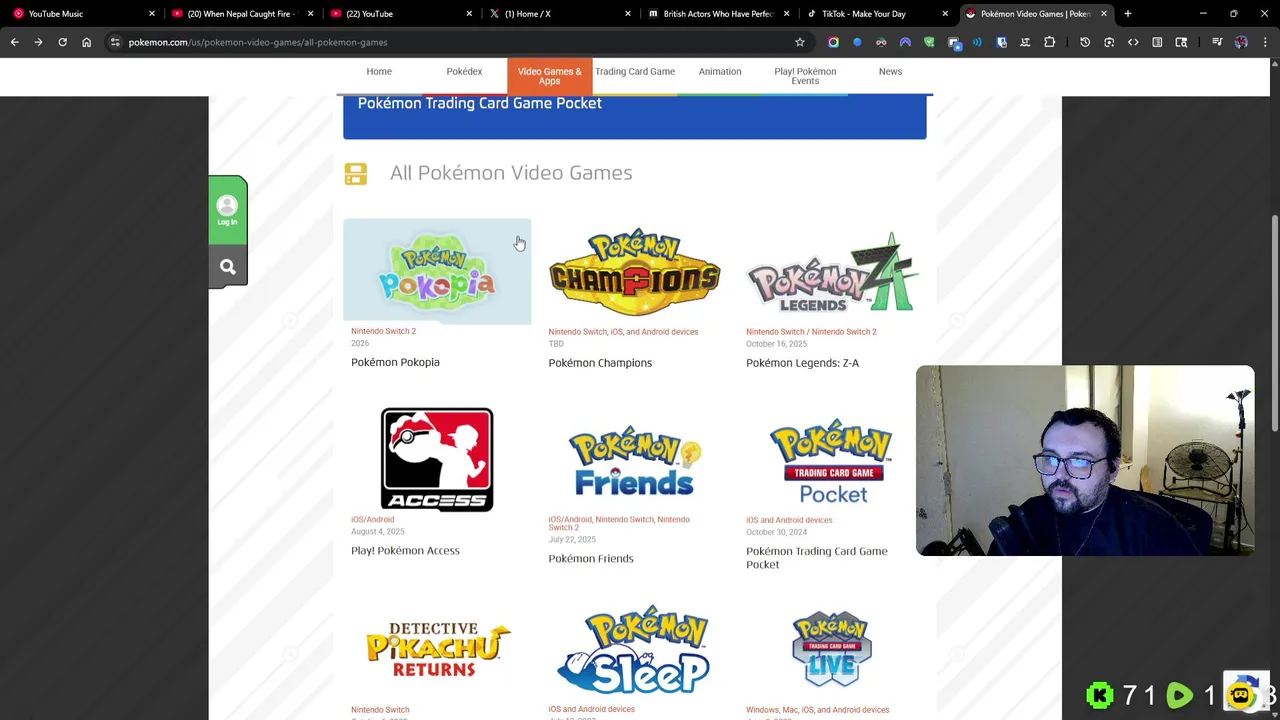The width and height of the screenshot is (1280, 720).
Task: Open the media controls icon in toolbar
Action: 1217,42
